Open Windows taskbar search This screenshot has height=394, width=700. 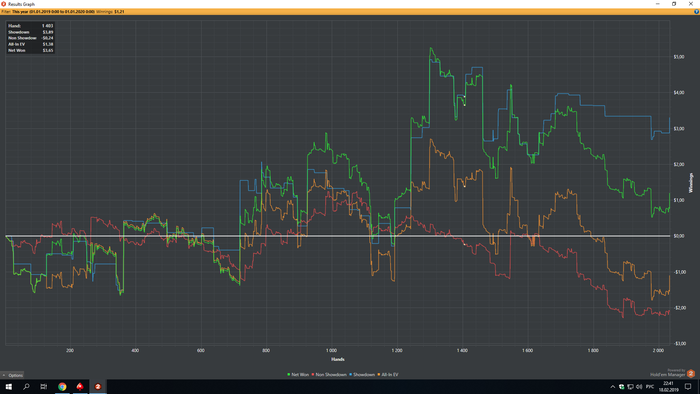click(x=26, y=386)
